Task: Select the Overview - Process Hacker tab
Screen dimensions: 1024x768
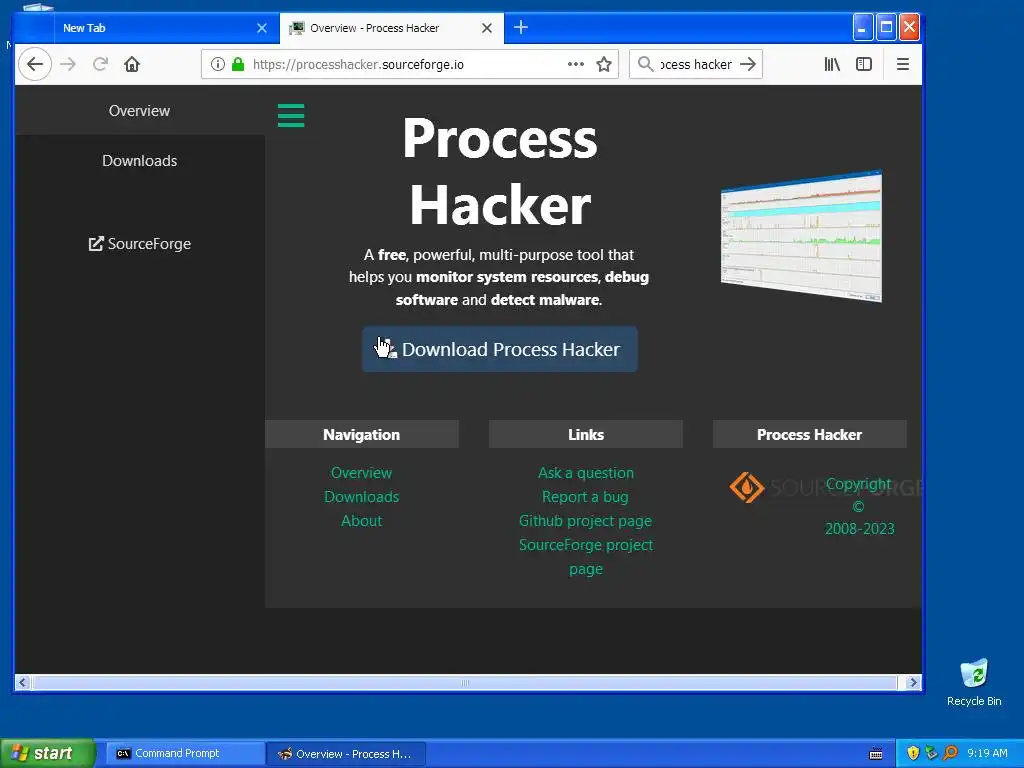Action: (392, 28)
